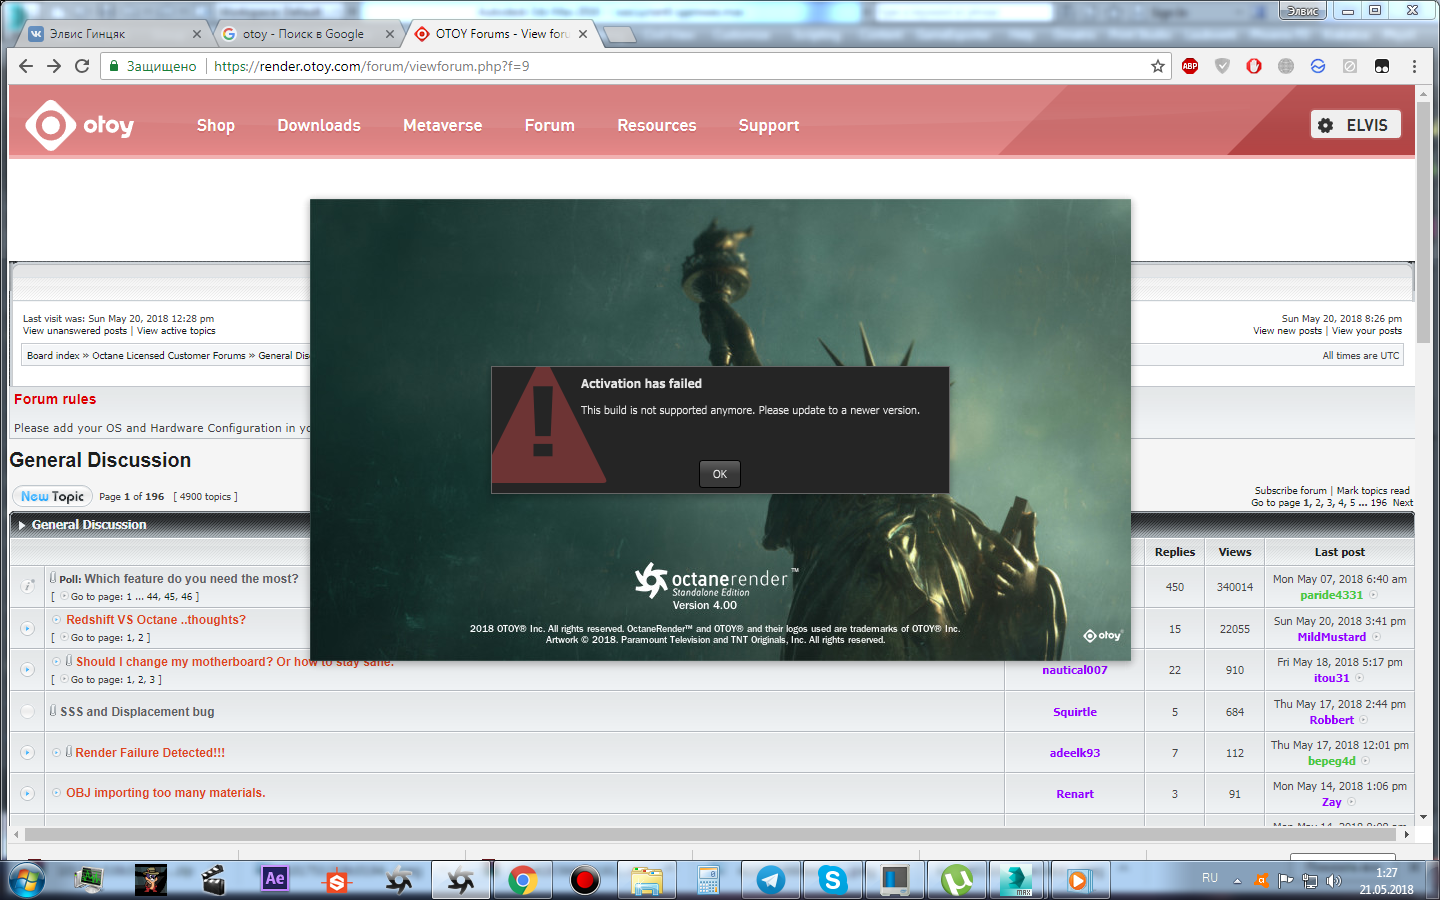Open 3ds Max from the taskbar
The image size is (1440, 900).
coord(1017,880)
